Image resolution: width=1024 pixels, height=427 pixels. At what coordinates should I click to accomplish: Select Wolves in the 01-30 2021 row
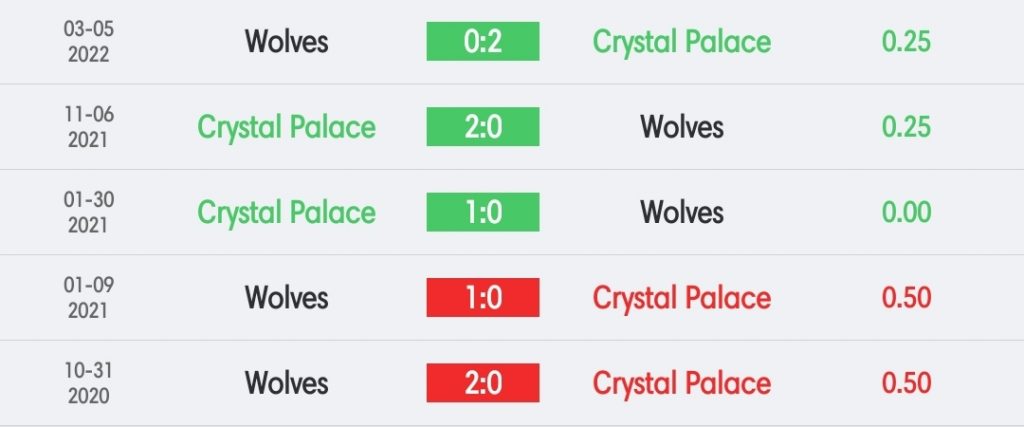point(682,213)
